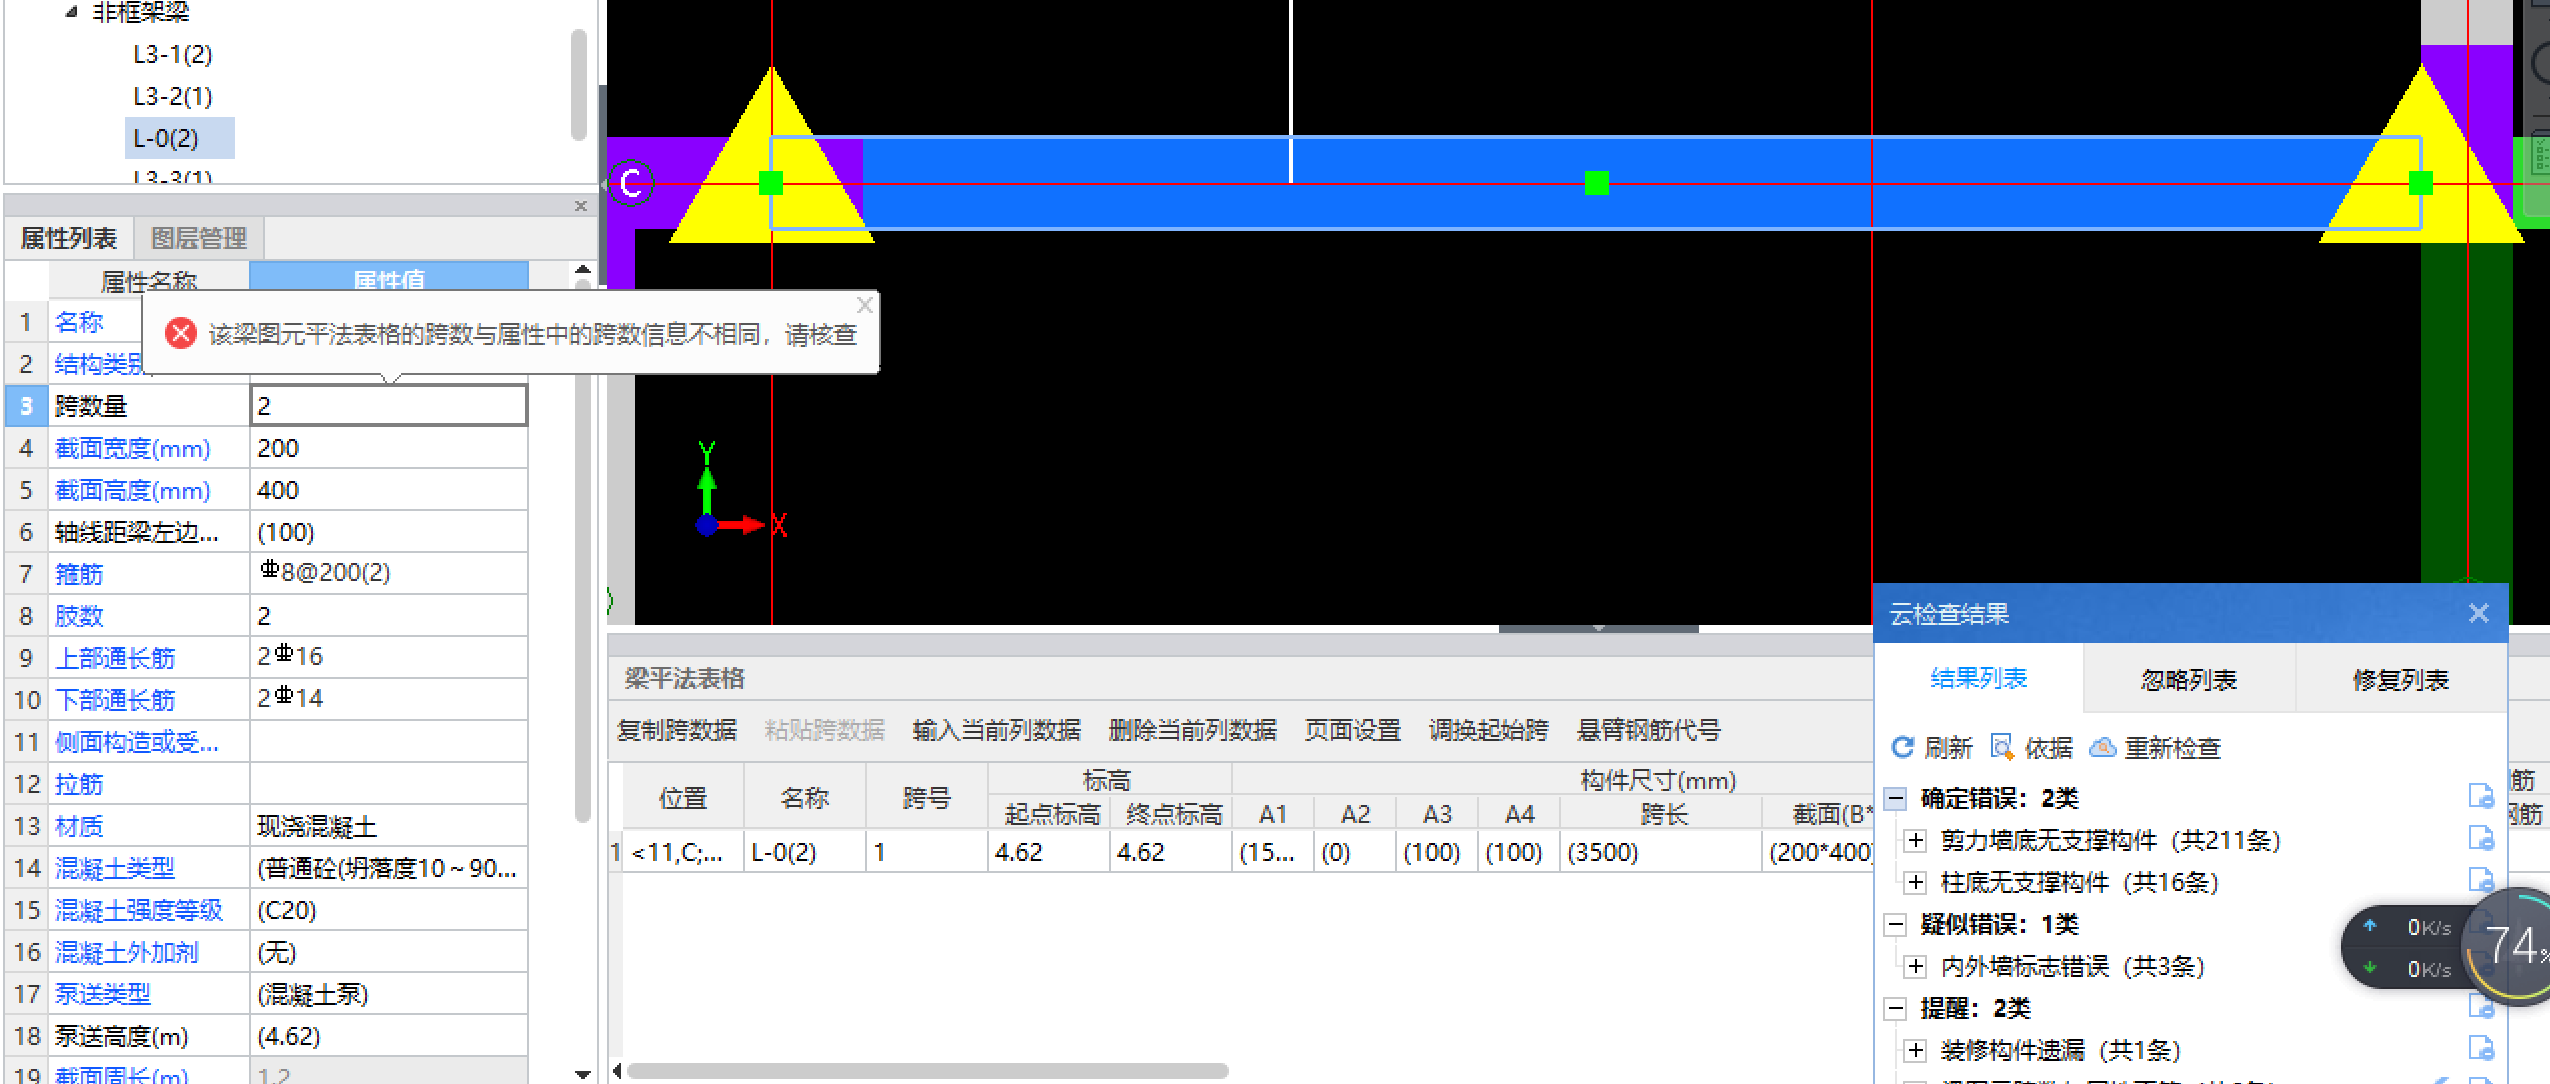Click the 截面高度 value 400
Image resolution: width=2550 pixels, height=1084 pixels.
coord(388,490)
